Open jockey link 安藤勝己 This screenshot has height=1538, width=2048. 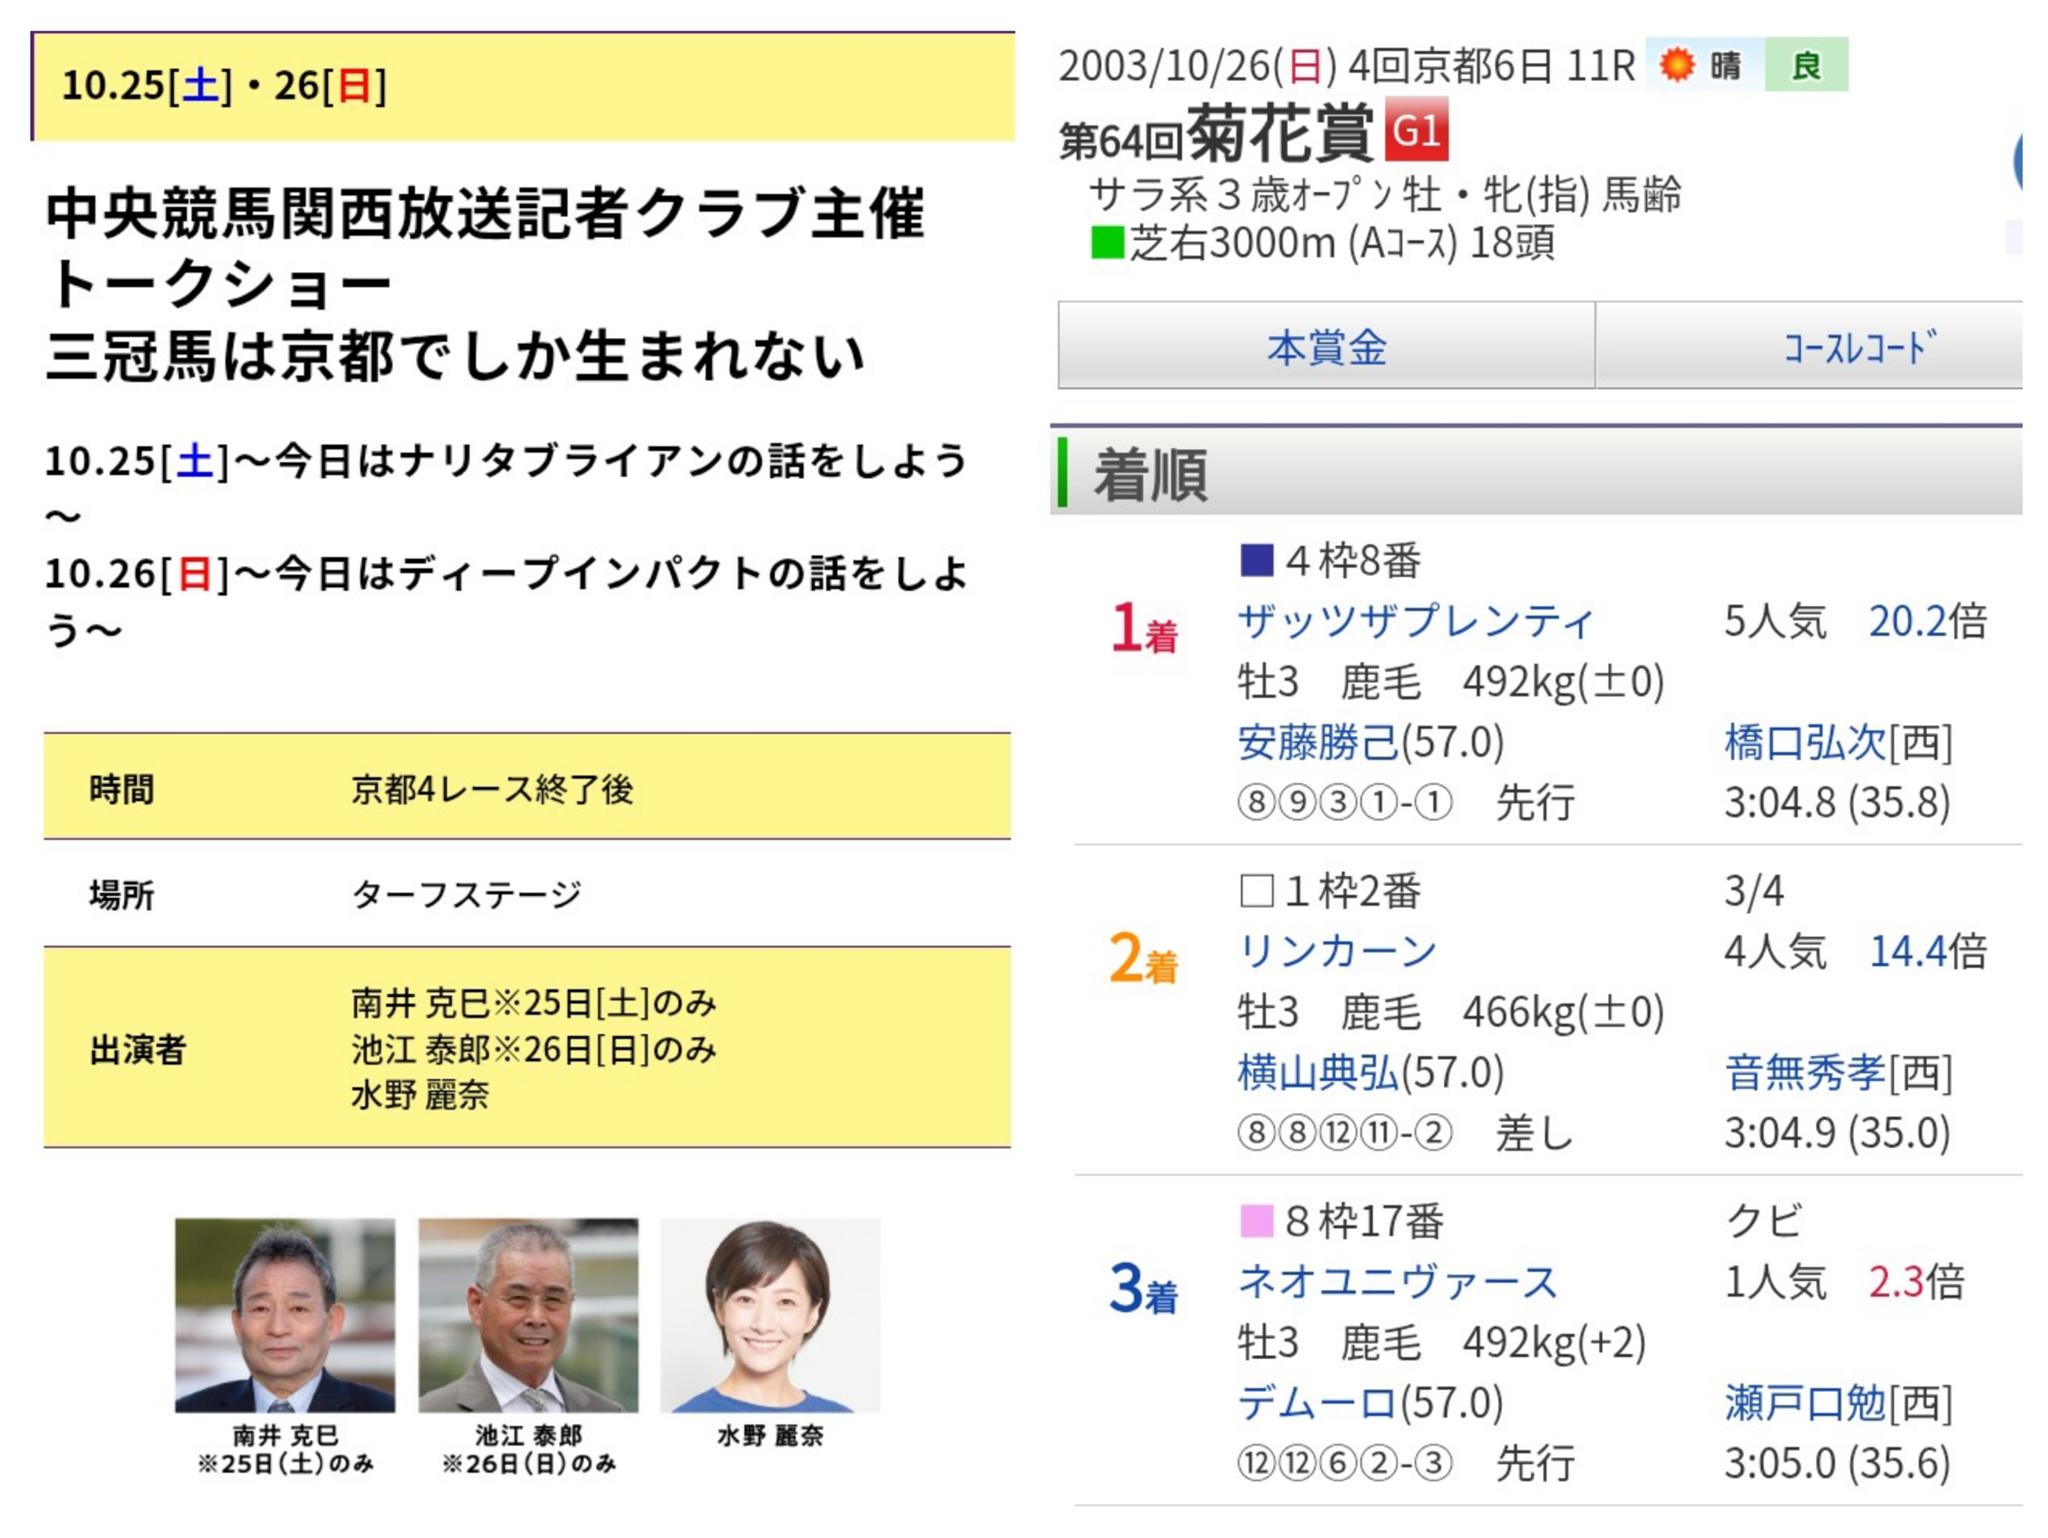(1318, 743)
